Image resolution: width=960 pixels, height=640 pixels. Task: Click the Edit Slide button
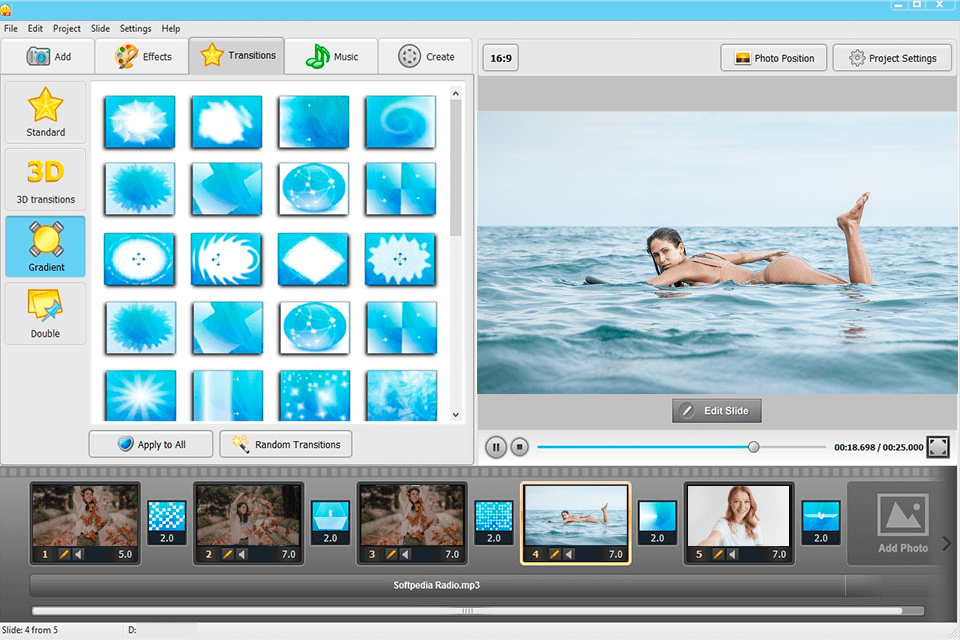[717, 411]
